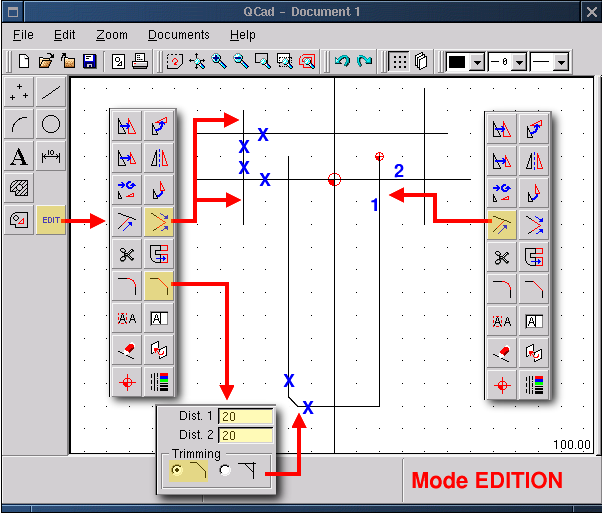Click the EDIT mode button in left toolbar
602x515 pixels.
point(51,220)
